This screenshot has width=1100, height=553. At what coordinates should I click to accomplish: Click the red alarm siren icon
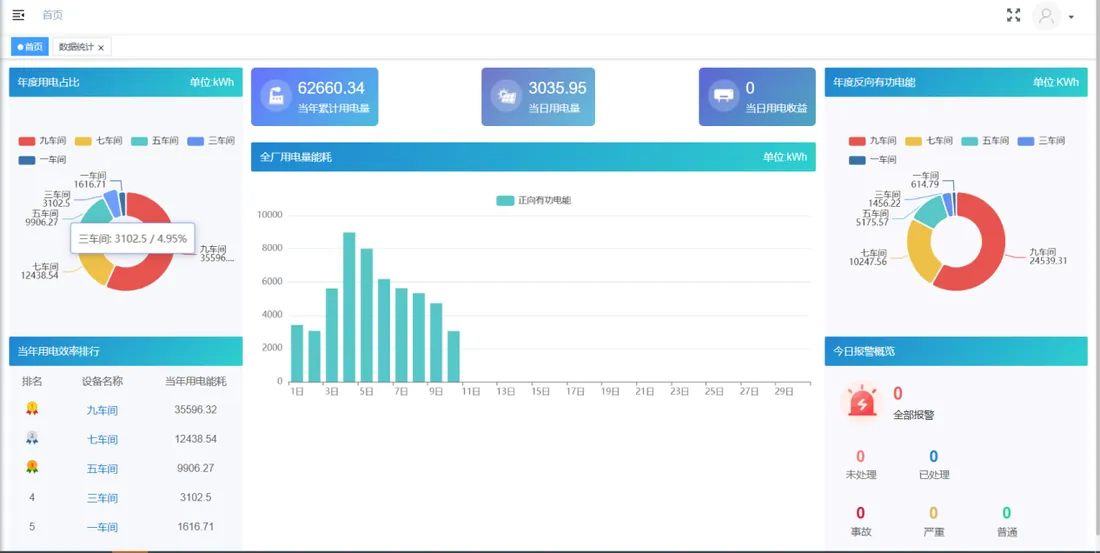[x=862, y=402]
